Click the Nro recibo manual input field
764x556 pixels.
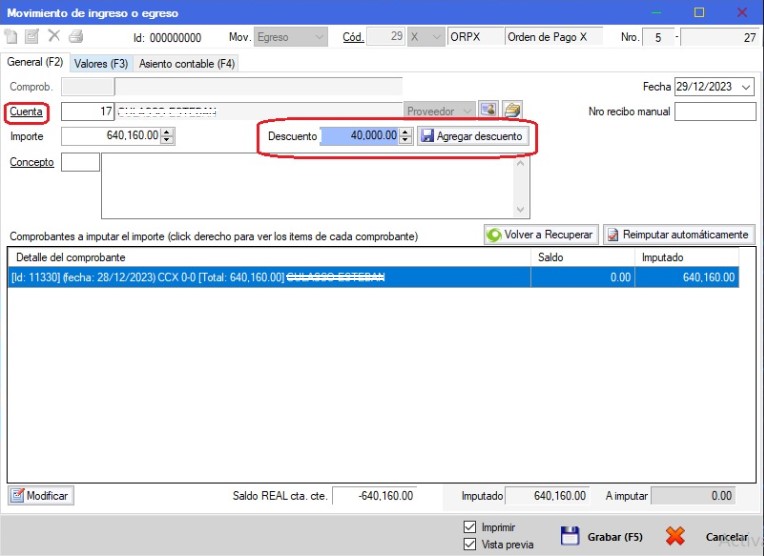point(714,111)
